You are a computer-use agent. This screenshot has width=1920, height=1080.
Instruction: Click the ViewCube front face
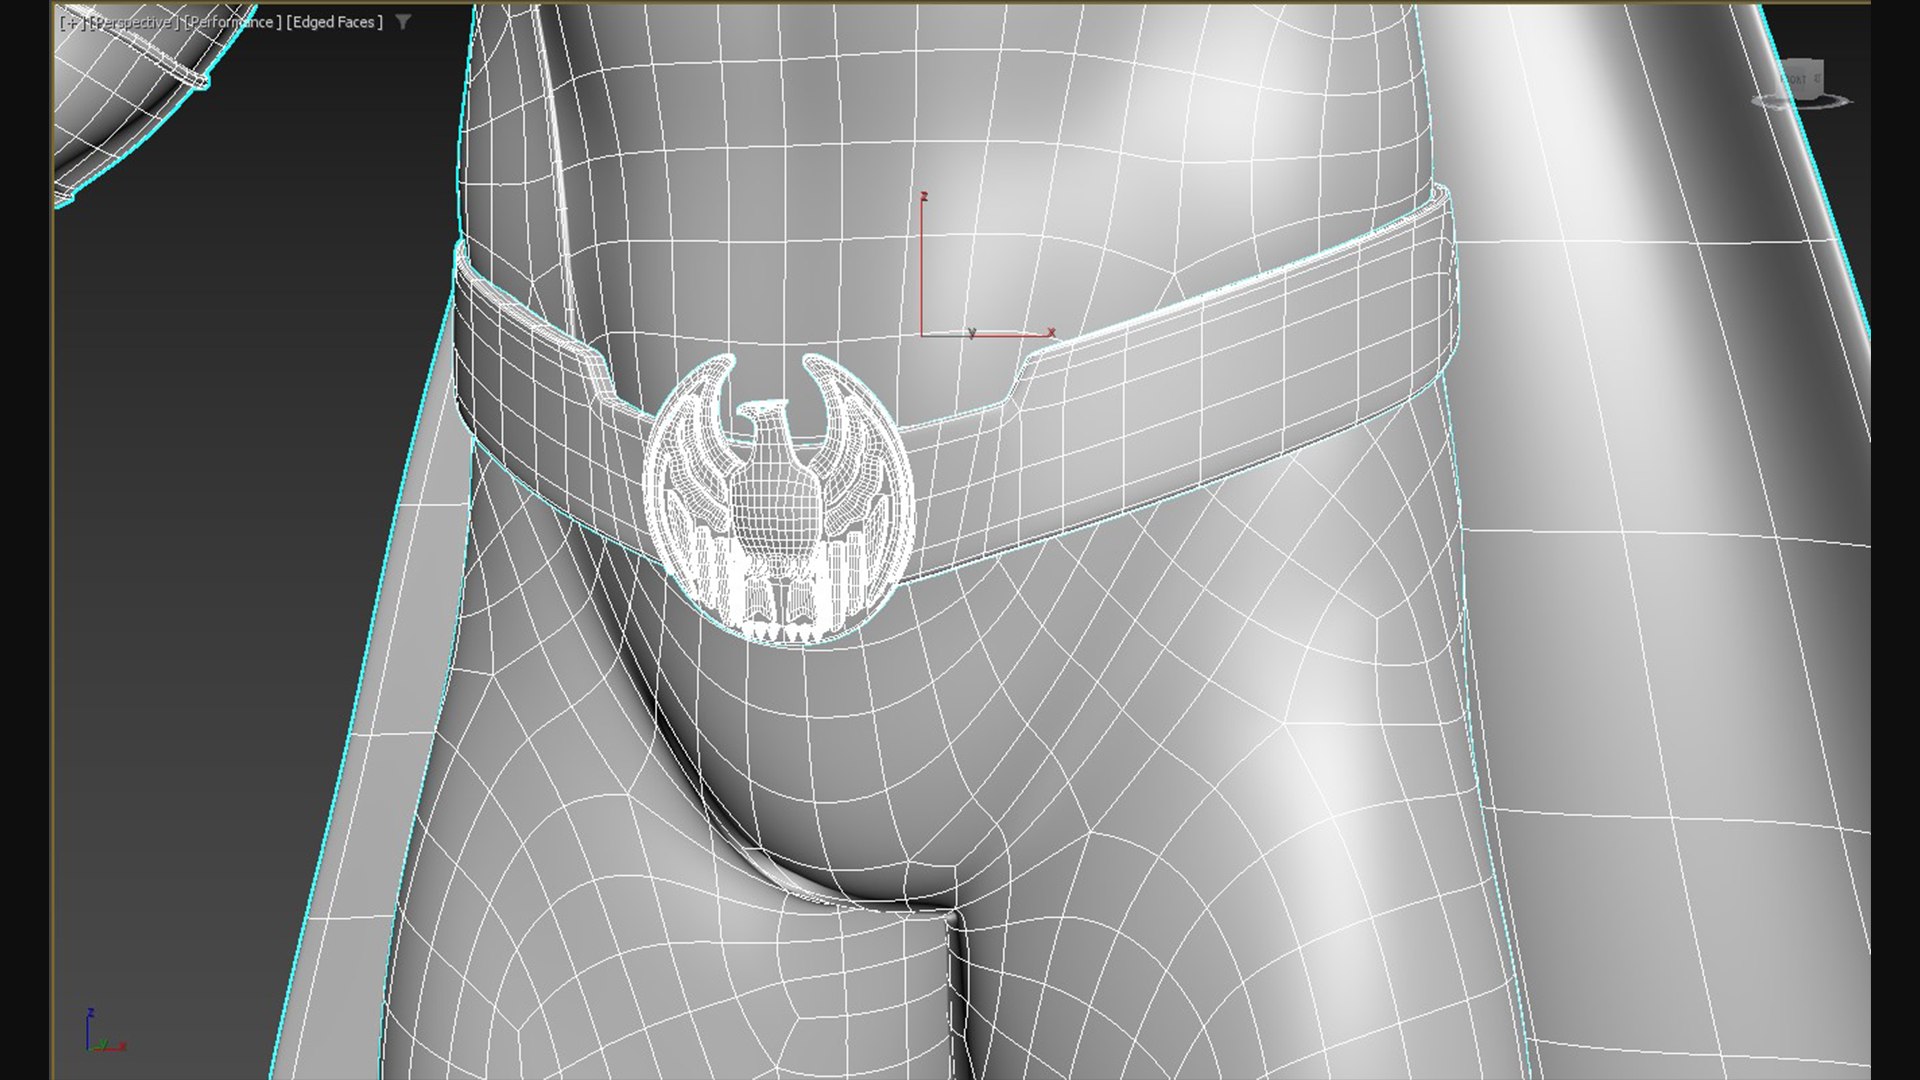[x=1799, y=79]
